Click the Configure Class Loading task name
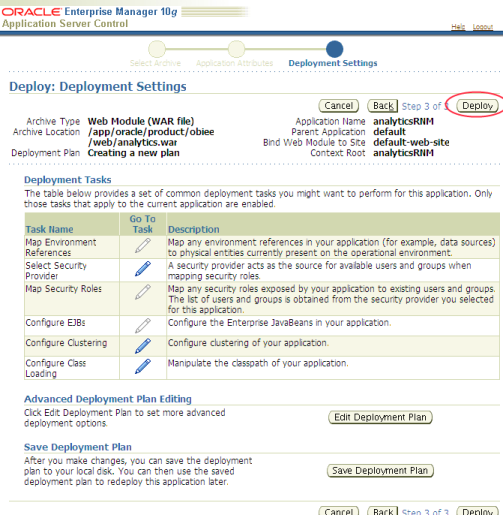Image resolution: width=503 pixels, height=515 pixels. [56, 368]
